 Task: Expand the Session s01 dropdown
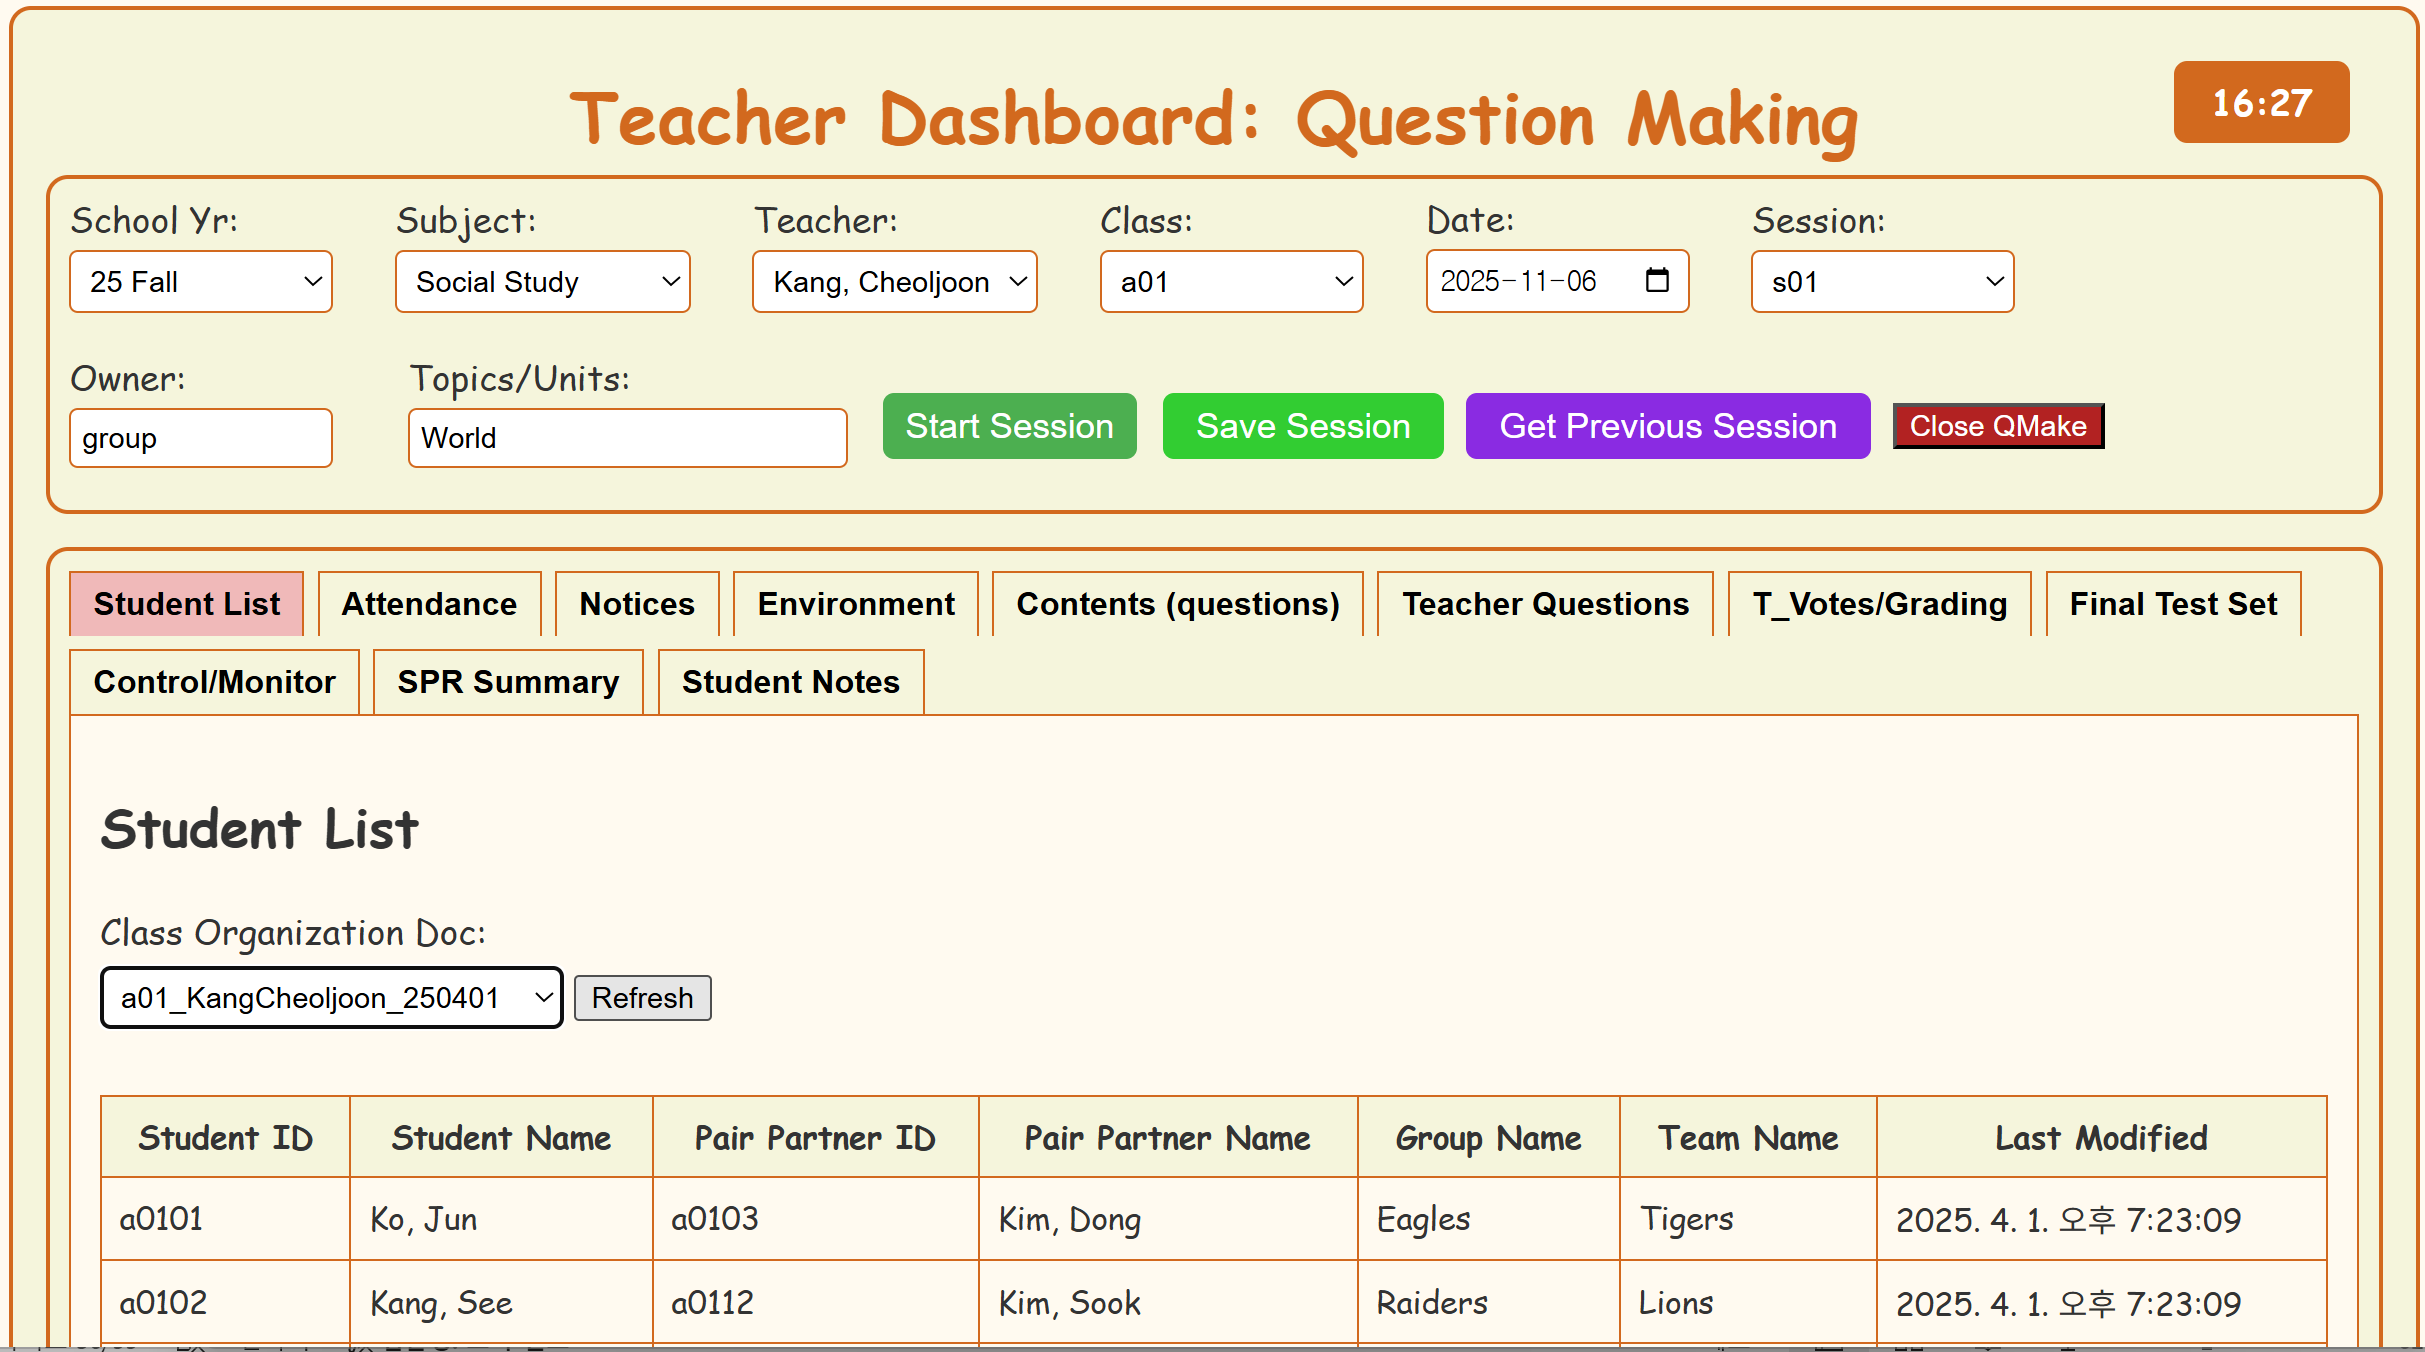[x=1882, y=282]
